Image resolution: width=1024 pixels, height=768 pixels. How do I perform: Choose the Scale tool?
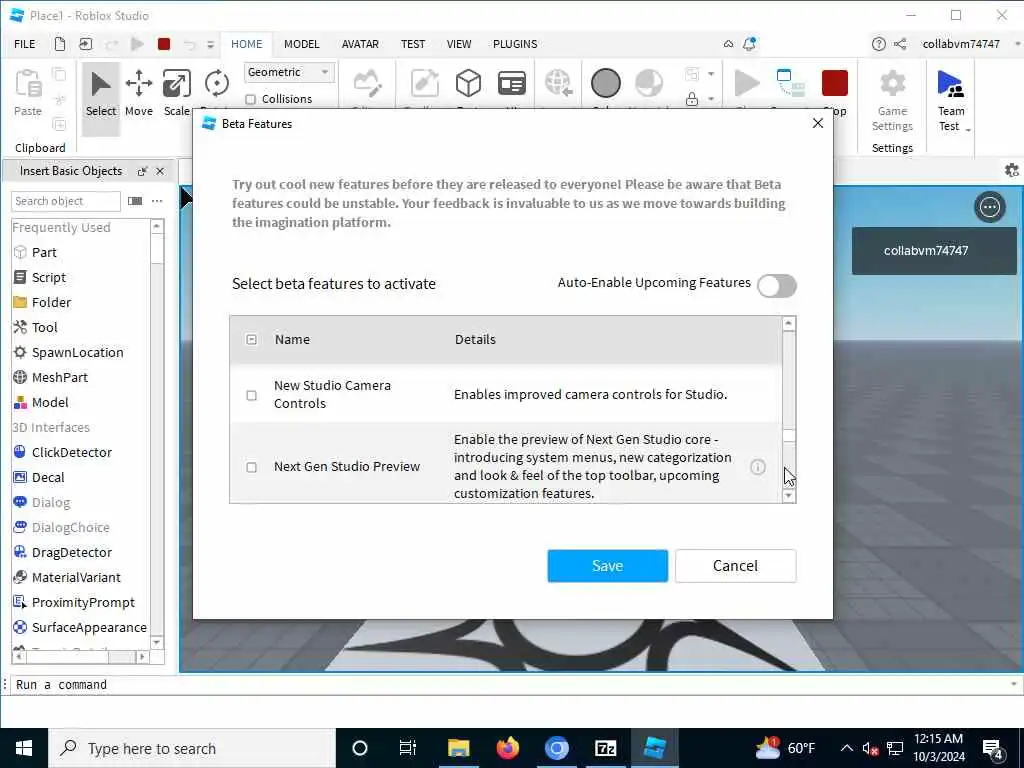[x=176, y=95]
